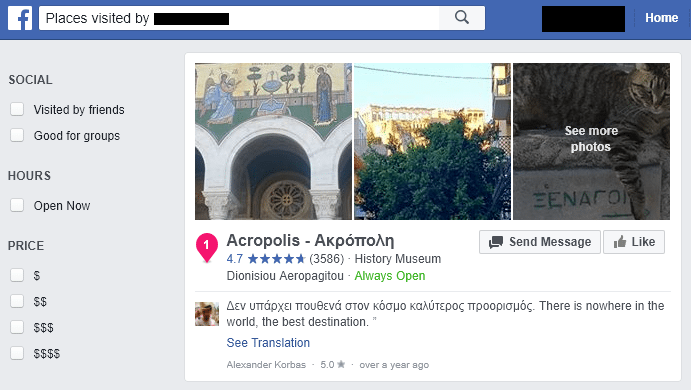Screen dimensions: 691x390
Task: Open Alexander Korbas reviewer profile
Action: click(x=266, y=365)
